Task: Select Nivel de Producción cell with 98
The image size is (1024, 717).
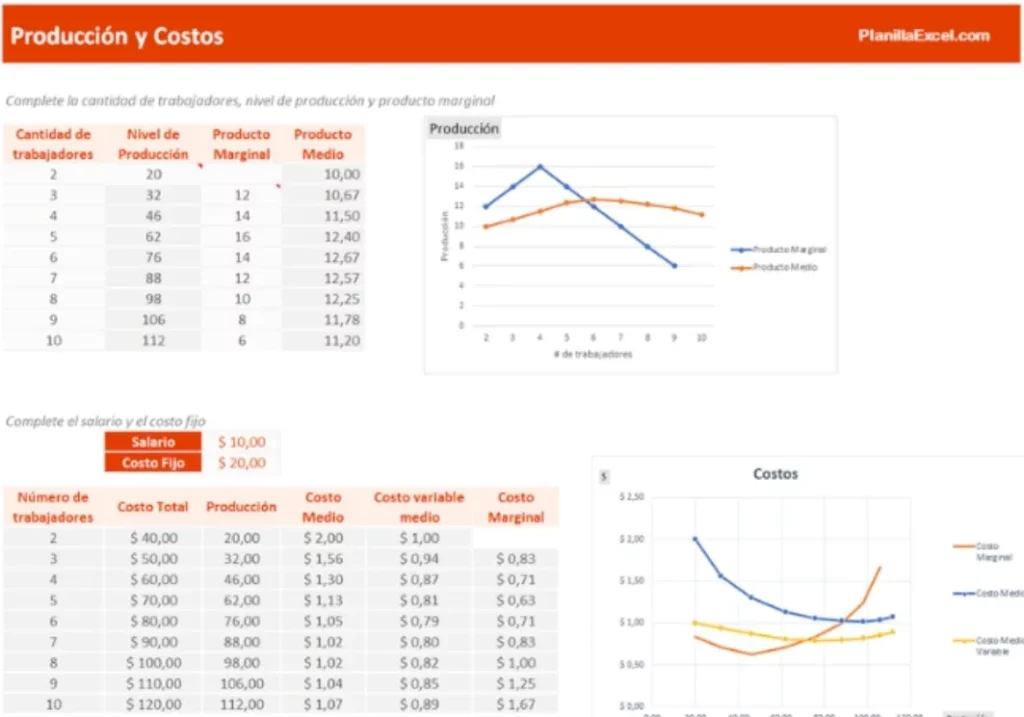Action: [153, 299]
